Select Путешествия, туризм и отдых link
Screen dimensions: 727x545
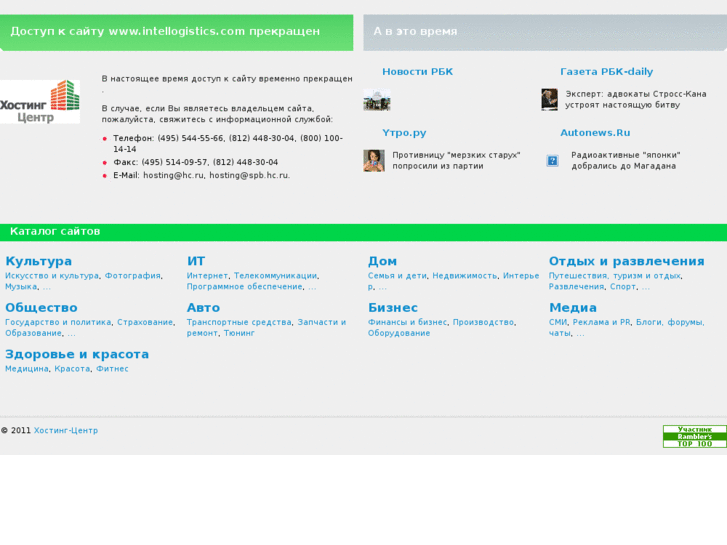point(615,276)
